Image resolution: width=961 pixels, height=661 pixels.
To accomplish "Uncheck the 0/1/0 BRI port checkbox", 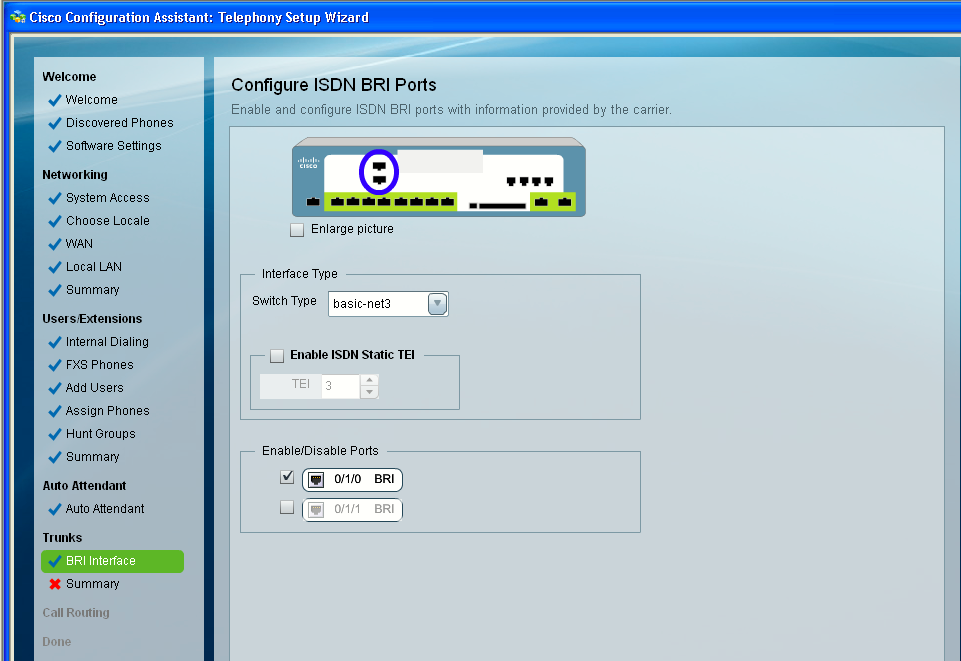I will coord(287,477).
